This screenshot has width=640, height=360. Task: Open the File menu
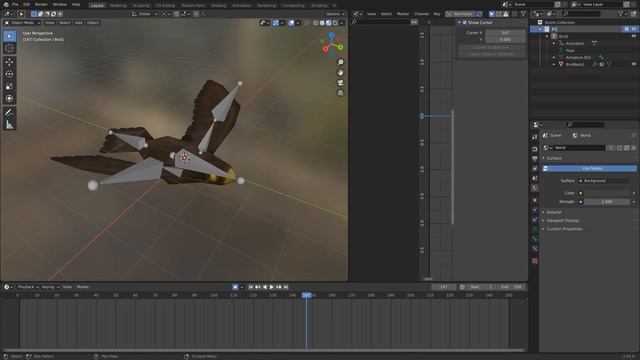(x=15, y=4)
